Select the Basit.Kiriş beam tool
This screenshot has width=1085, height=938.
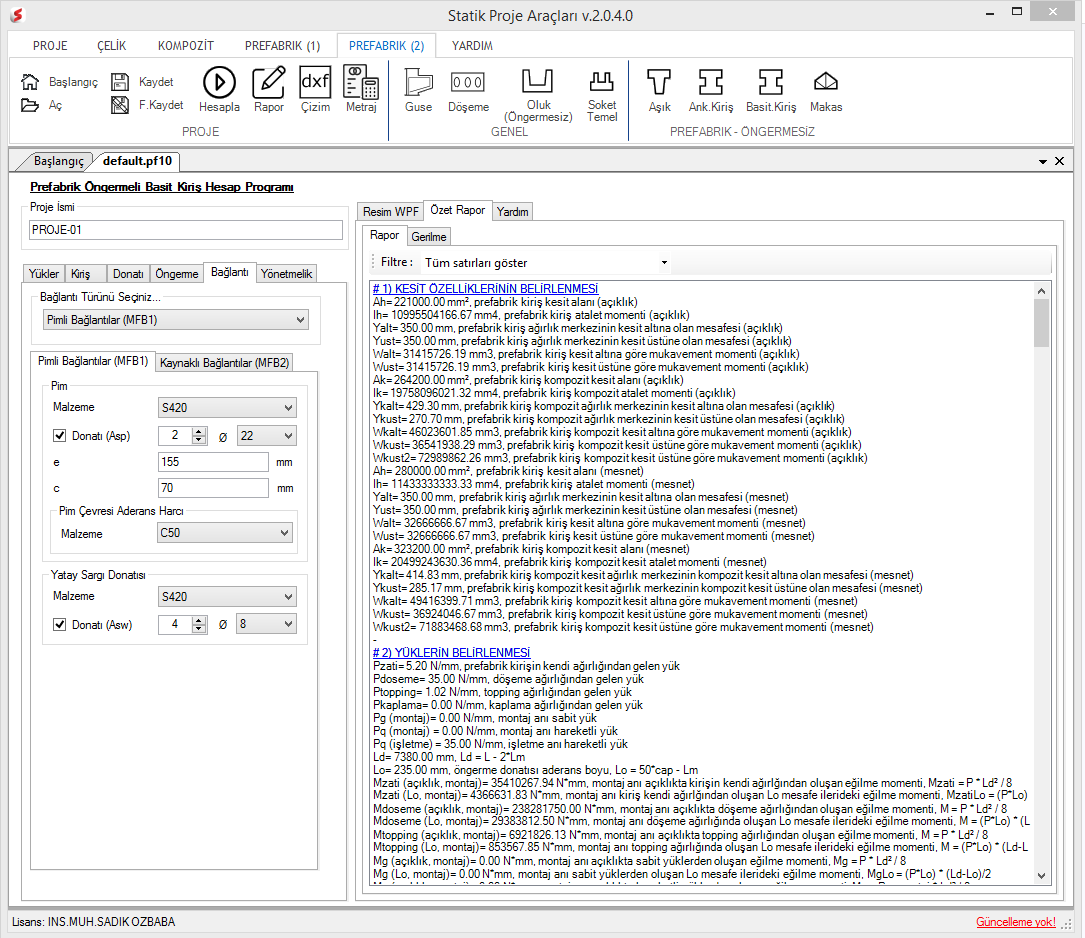[x=770, y=82]
